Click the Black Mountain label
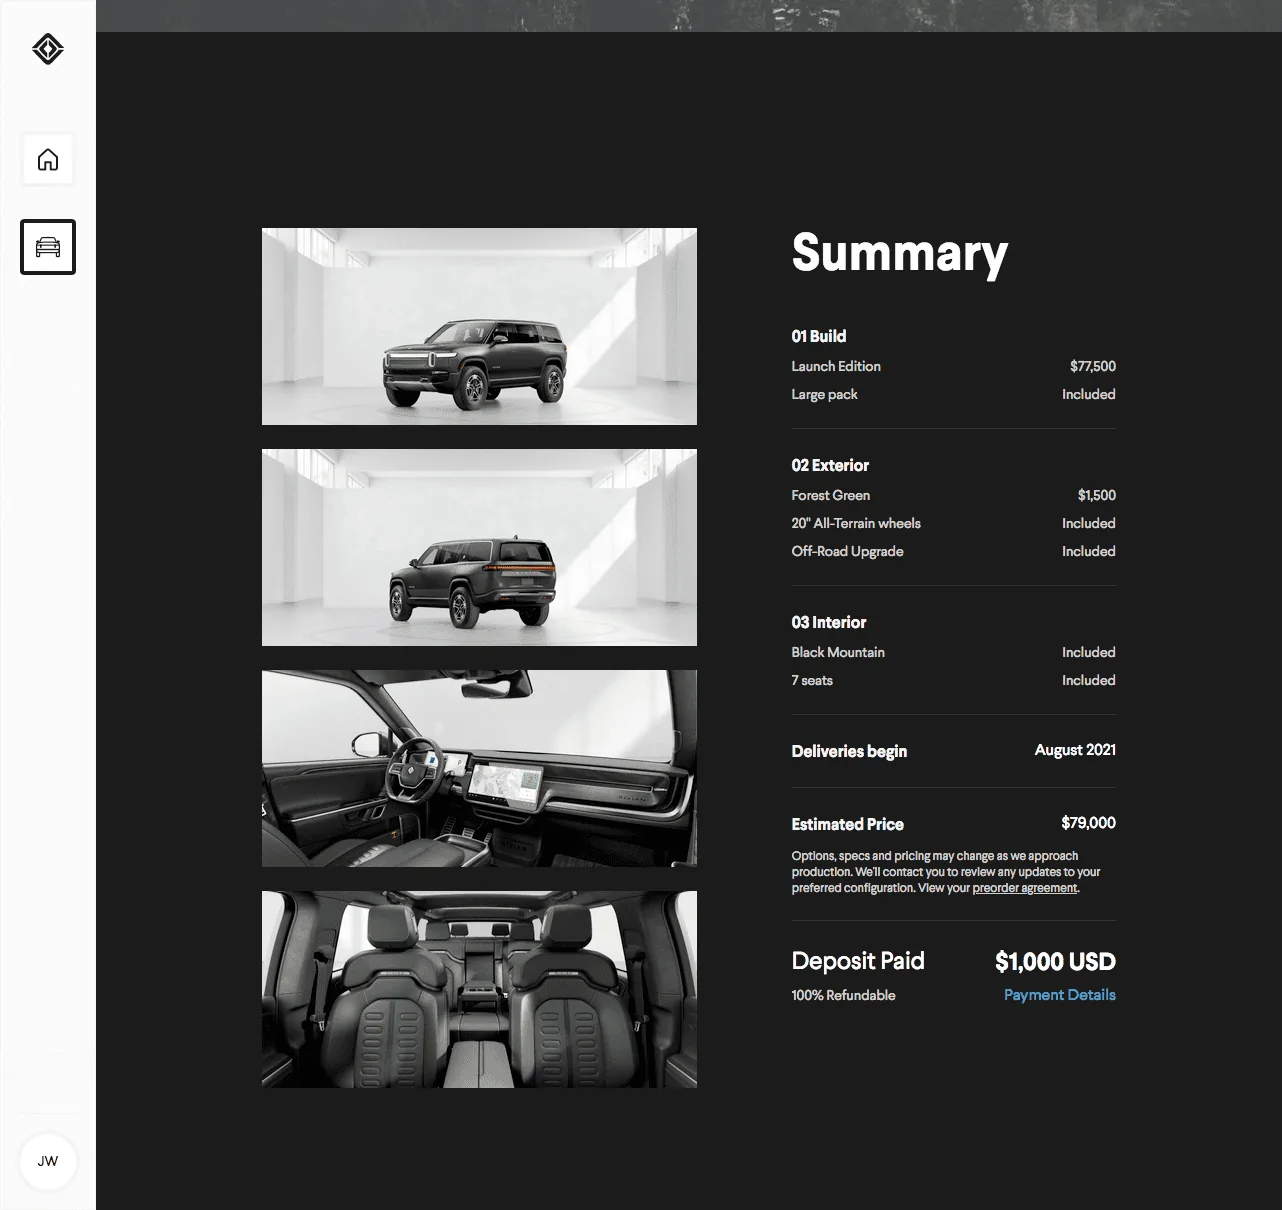The image size is (1282, 1210). click(838, 652)
